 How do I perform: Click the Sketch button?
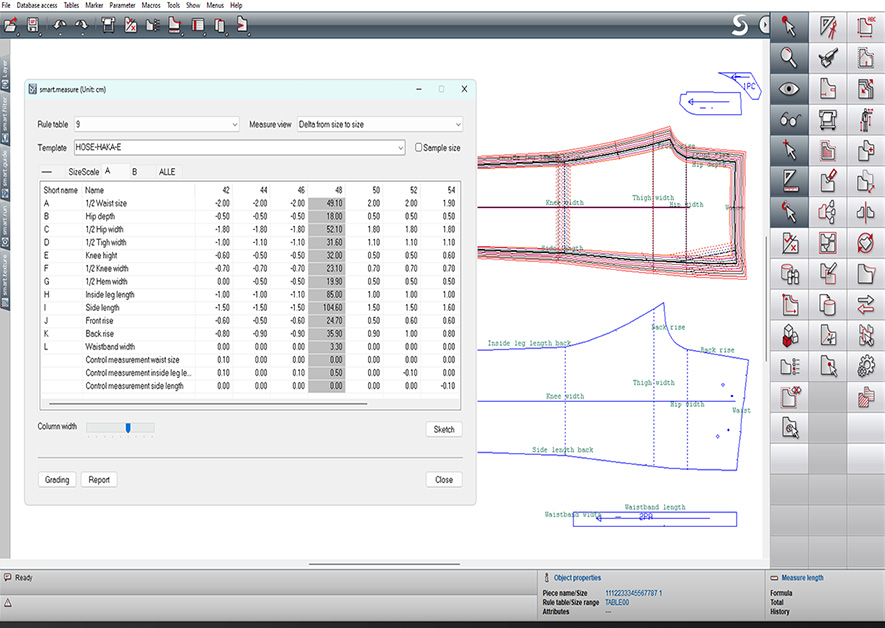click(443, 429)
